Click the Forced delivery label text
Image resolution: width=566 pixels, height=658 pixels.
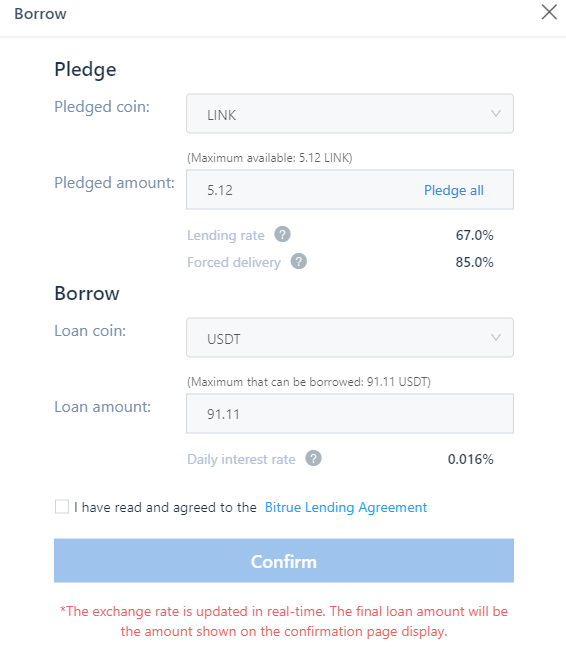coord(234,262)
